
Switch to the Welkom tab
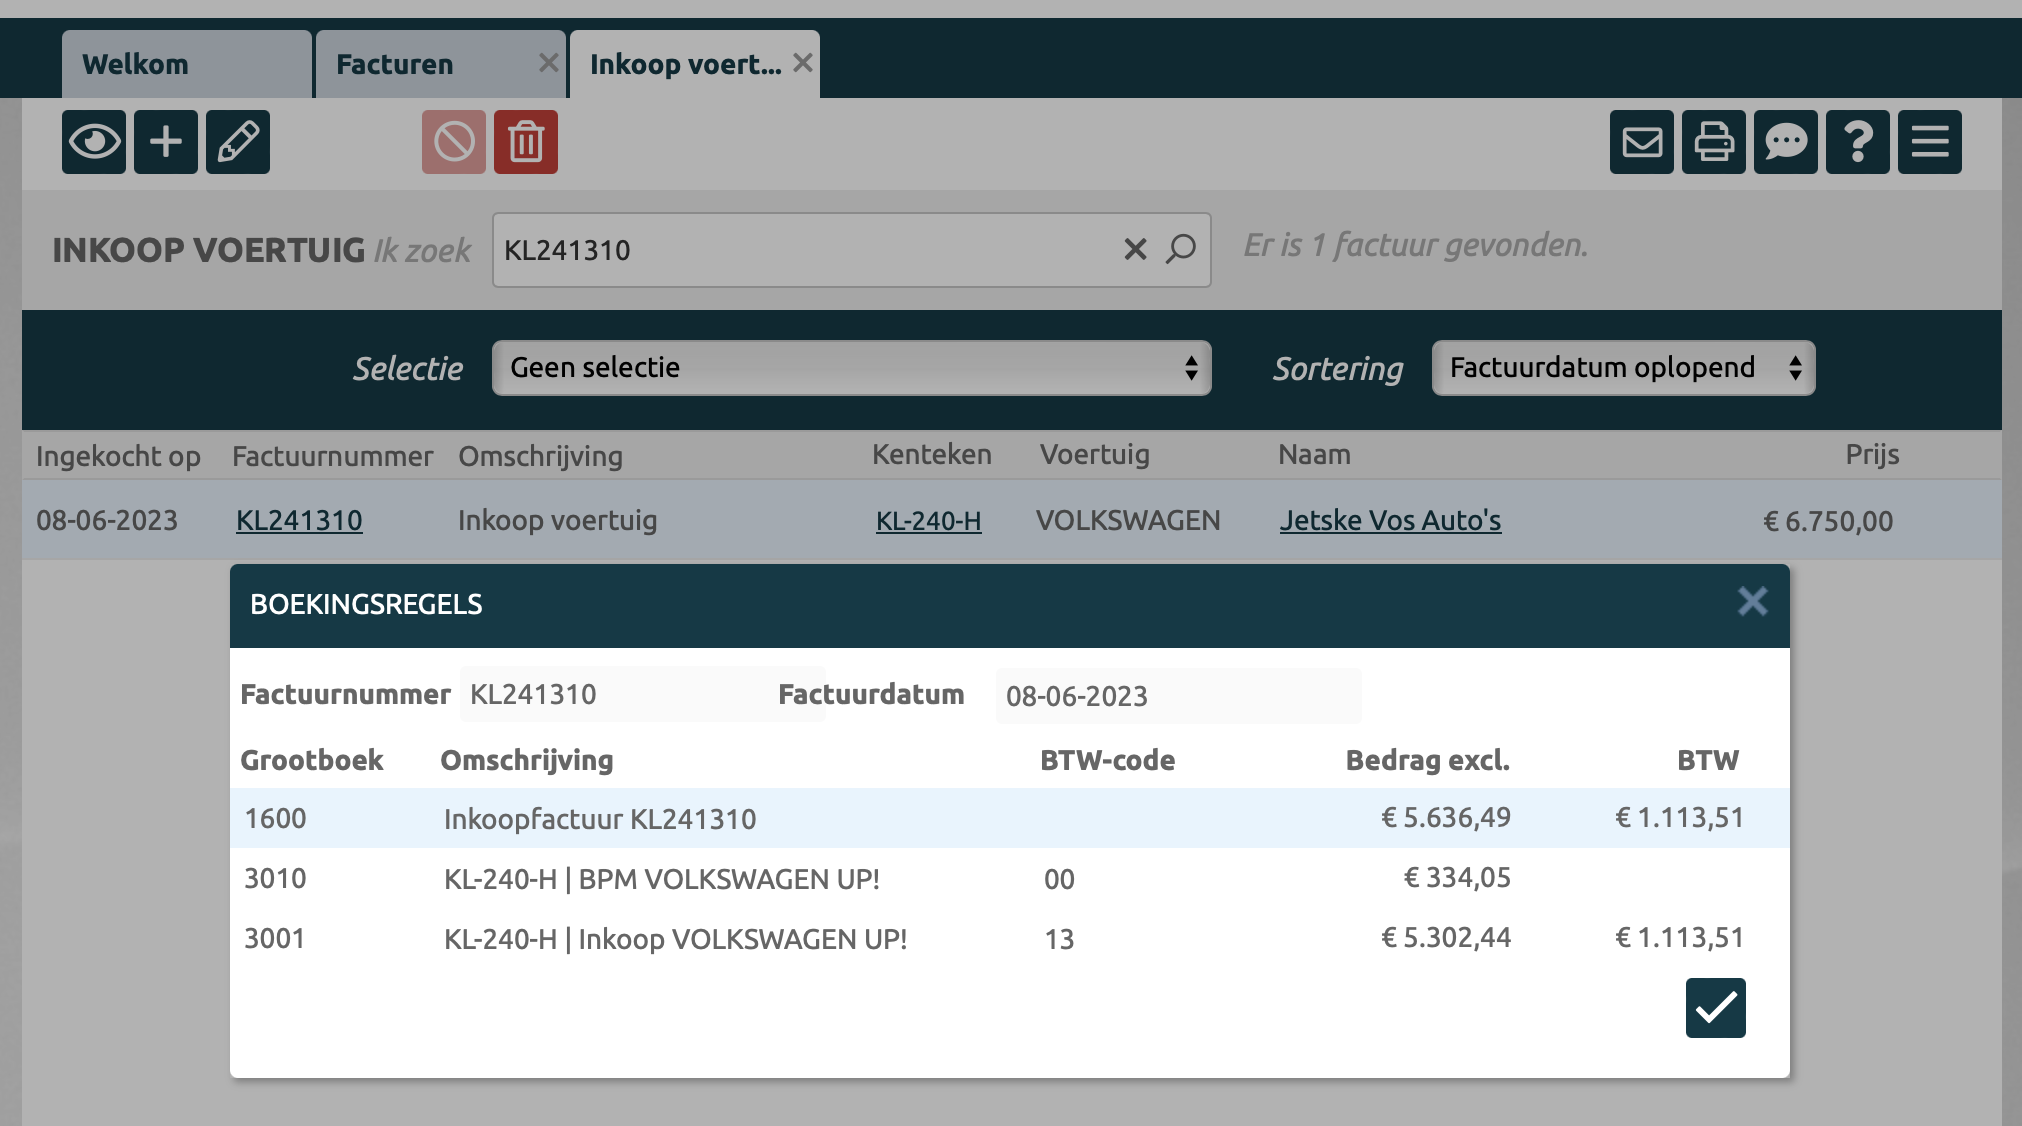186,64
